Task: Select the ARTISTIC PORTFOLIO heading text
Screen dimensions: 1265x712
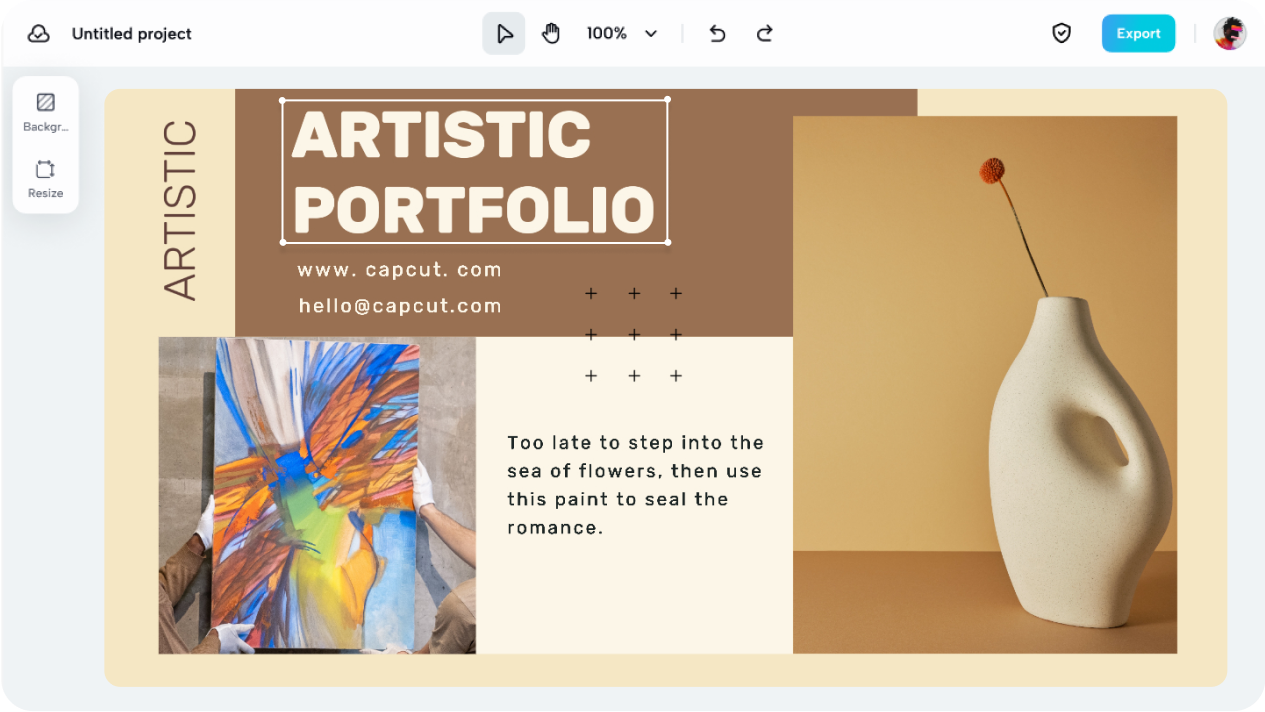Action: [474, 171]
